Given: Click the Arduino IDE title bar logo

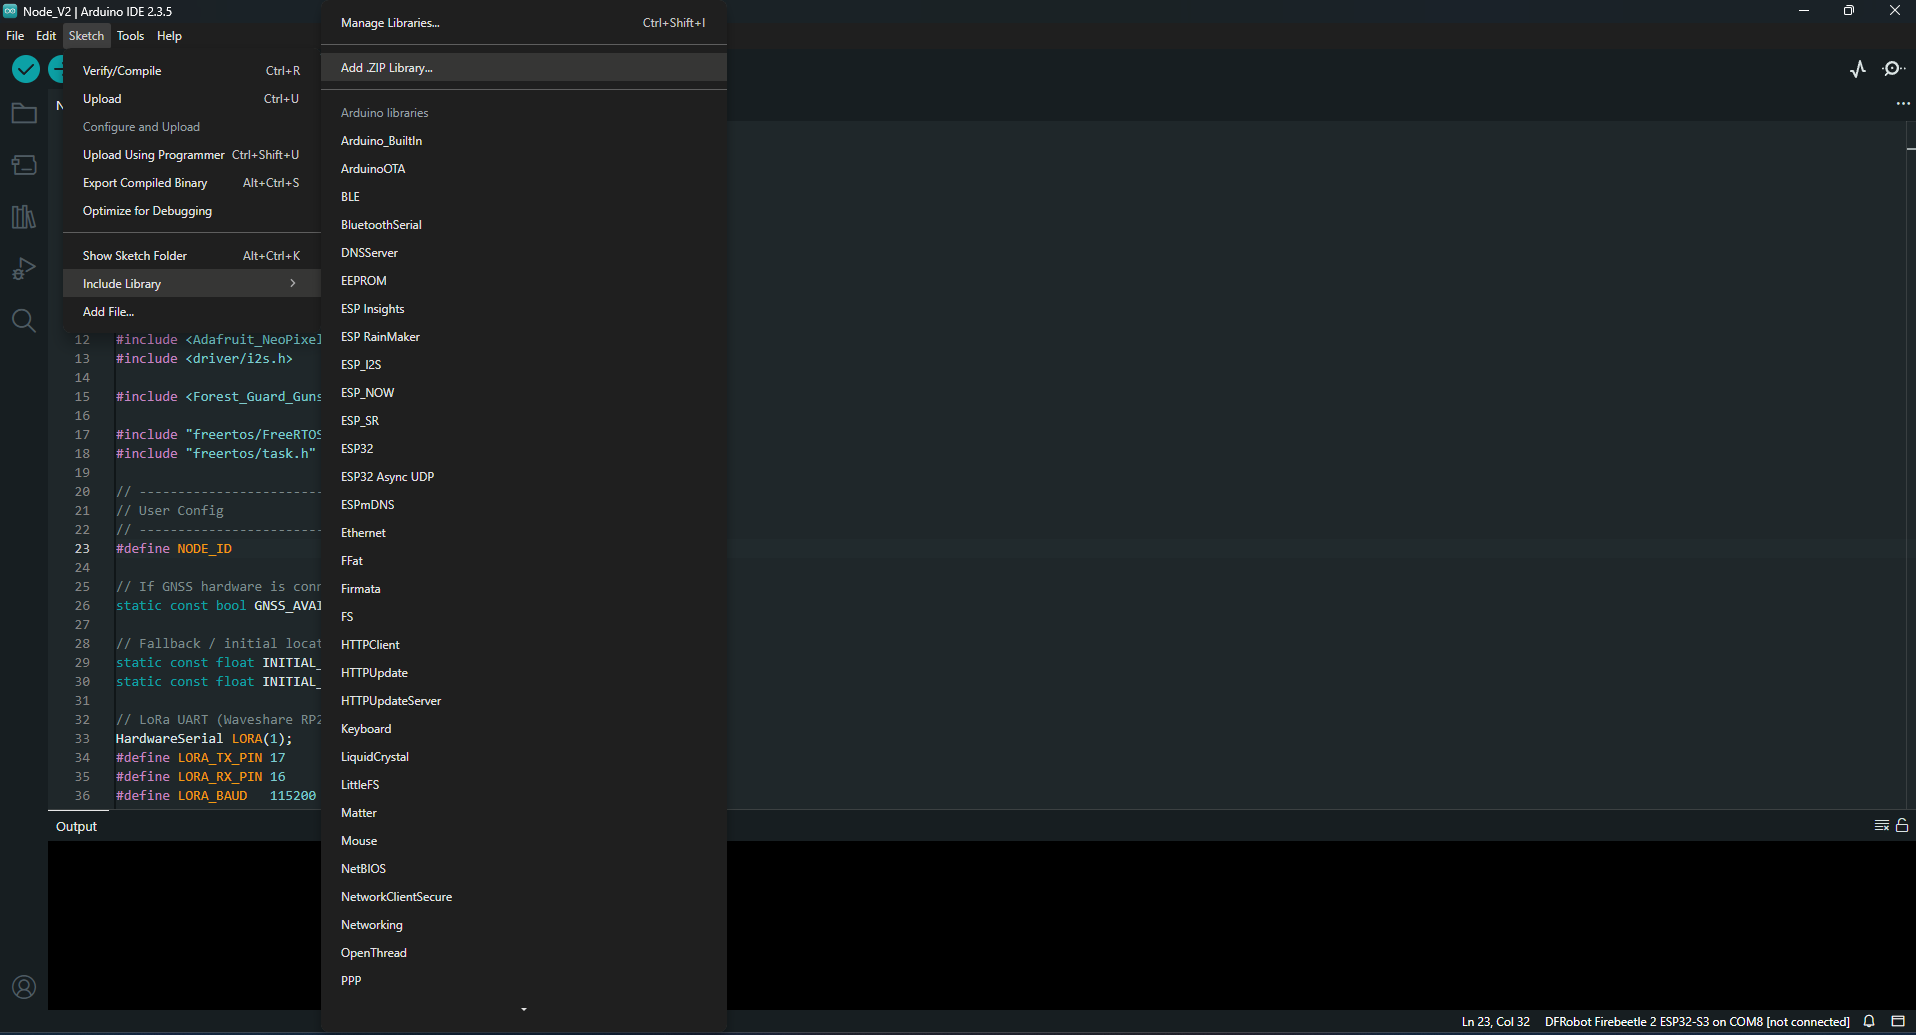Looking at the screenshot, I should (10, 11).
